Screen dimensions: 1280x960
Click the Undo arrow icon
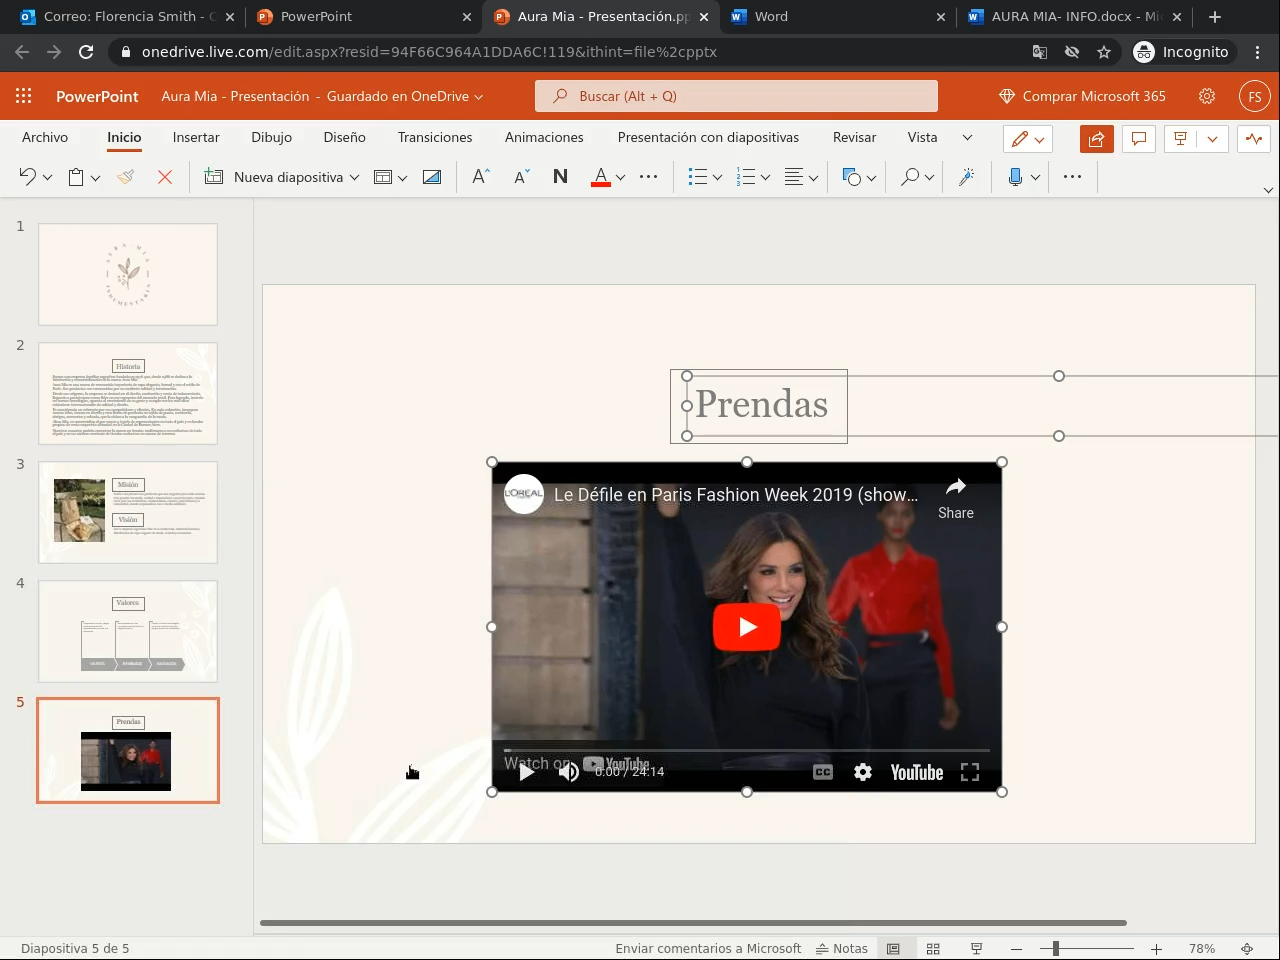coord(27,177)
